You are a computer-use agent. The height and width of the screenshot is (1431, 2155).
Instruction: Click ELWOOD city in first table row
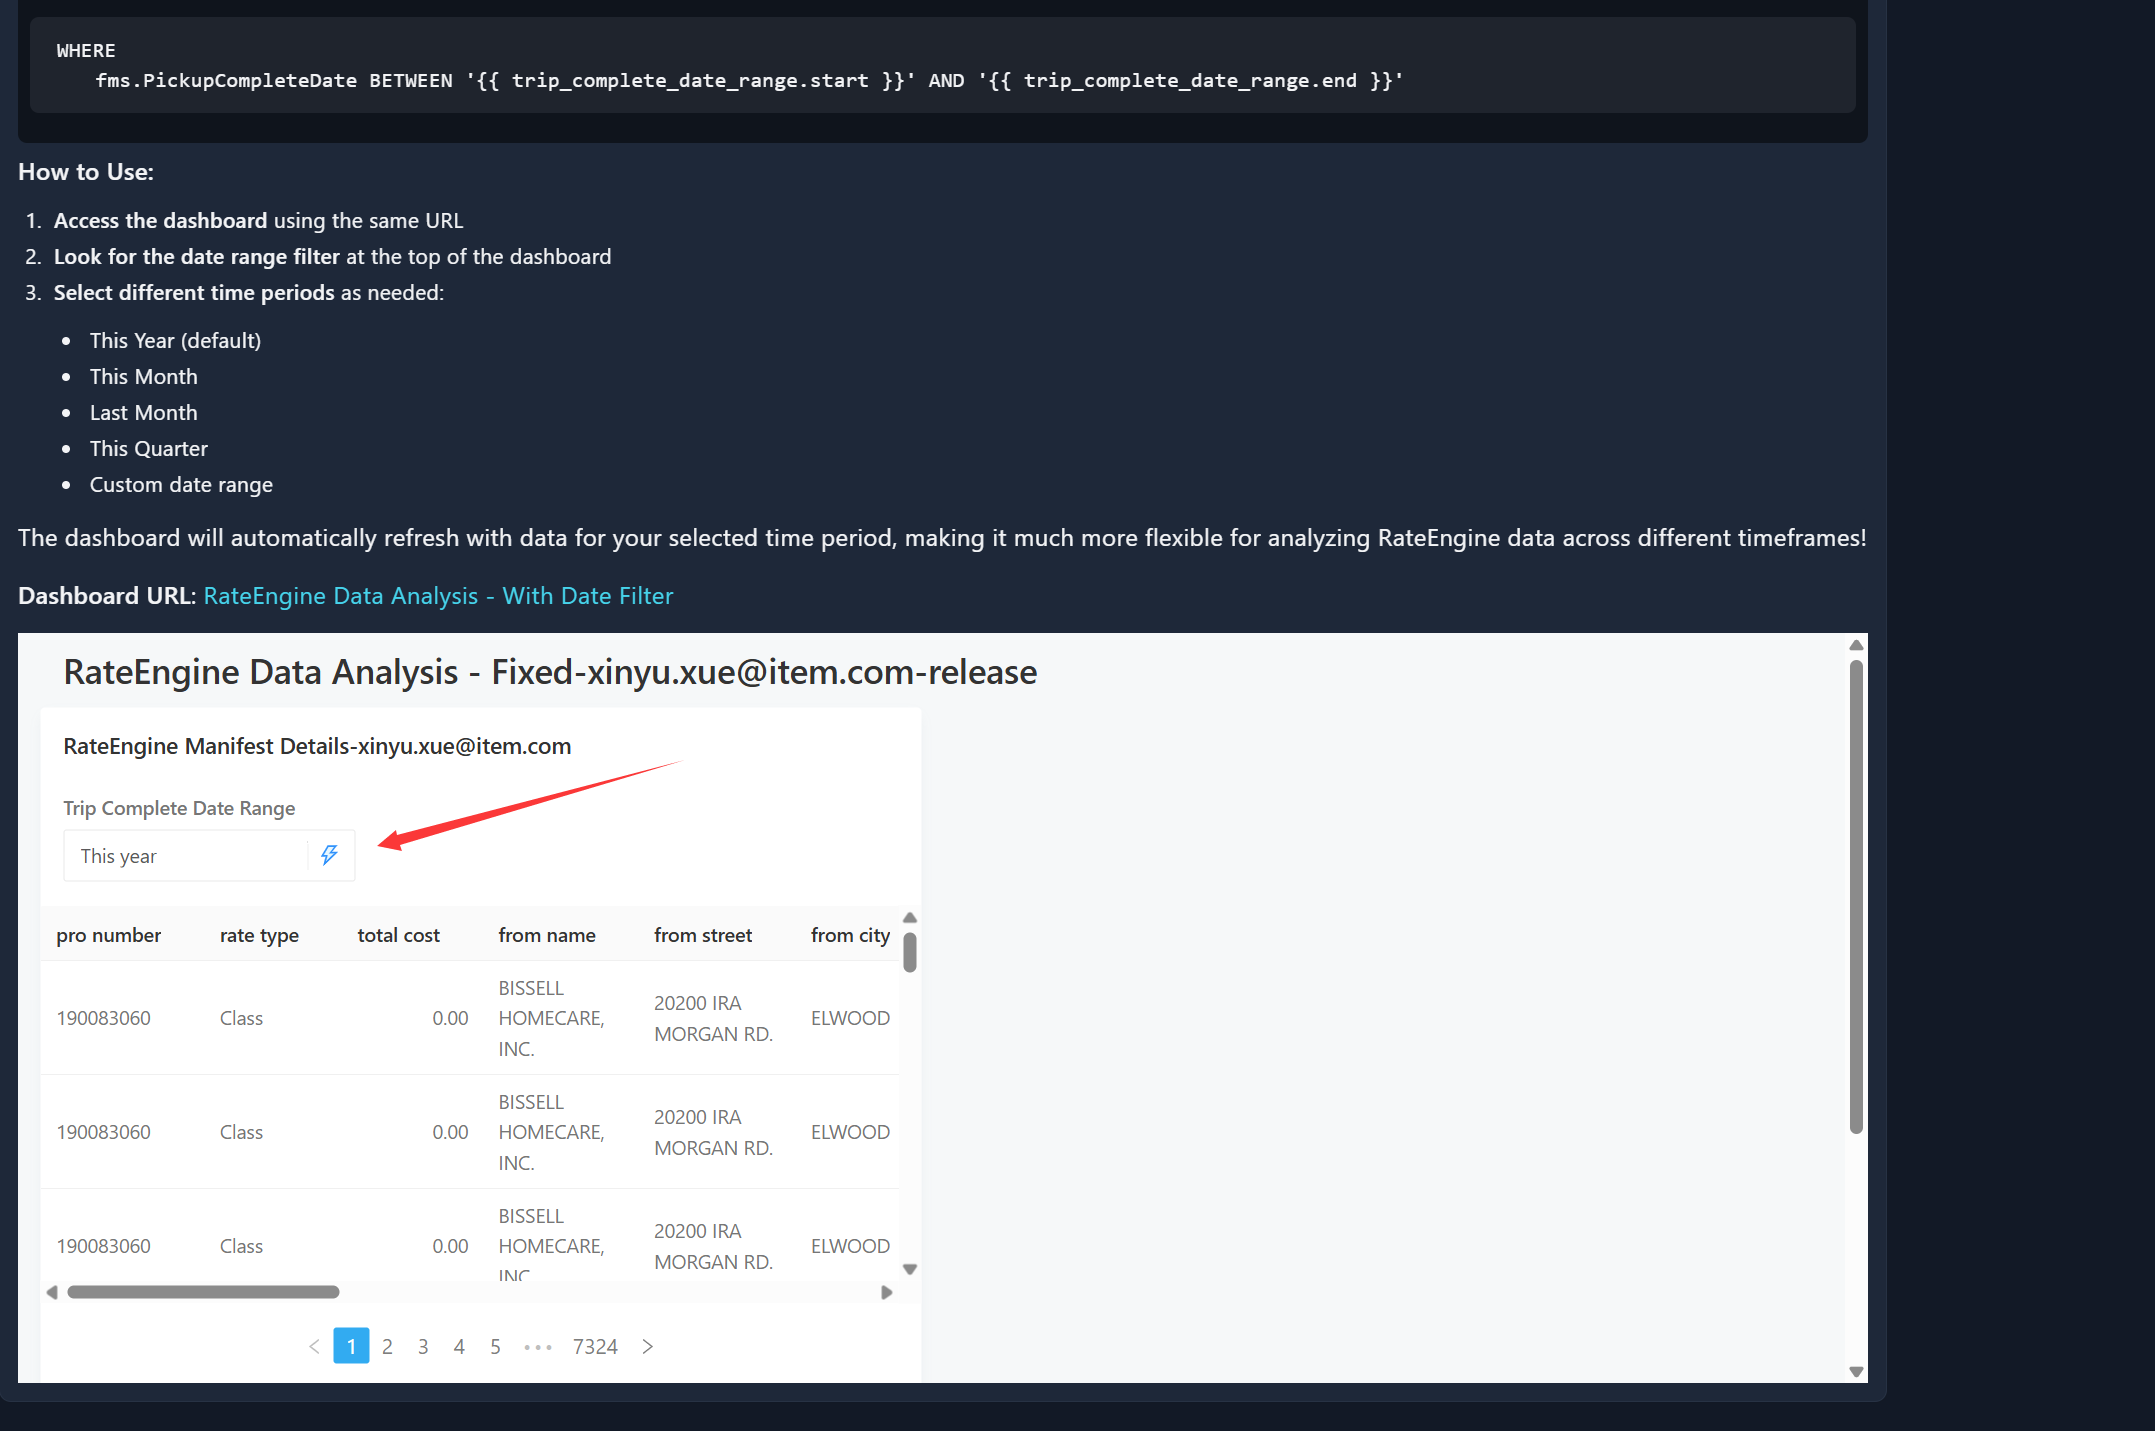pos(850,1018)
